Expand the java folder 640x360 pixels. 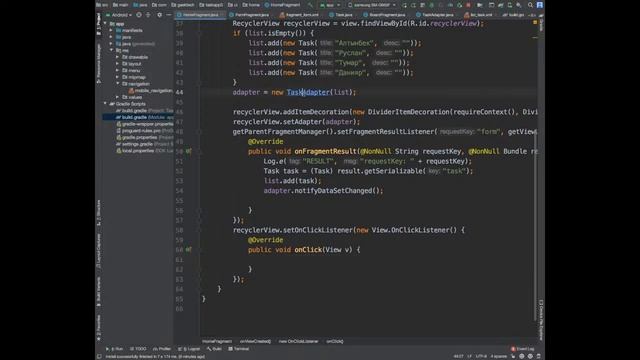click(111, 37)
